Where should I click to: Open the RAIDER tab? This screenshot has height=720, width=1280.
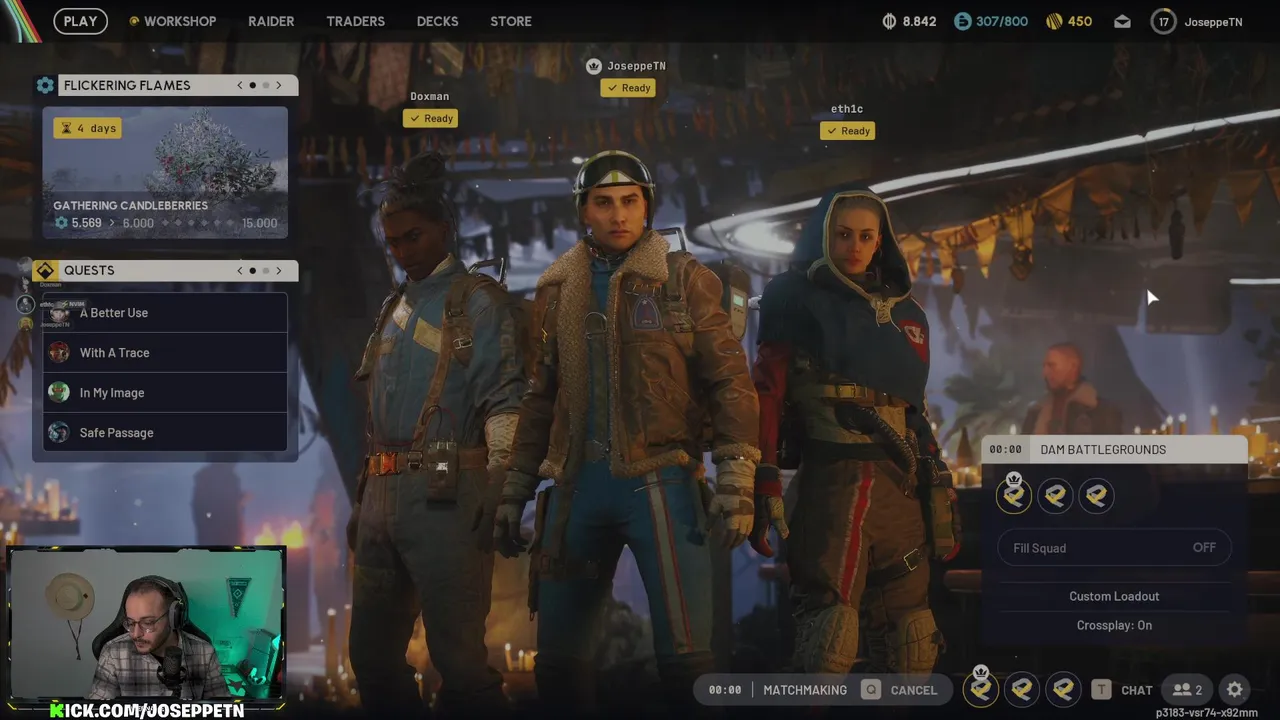271,21
